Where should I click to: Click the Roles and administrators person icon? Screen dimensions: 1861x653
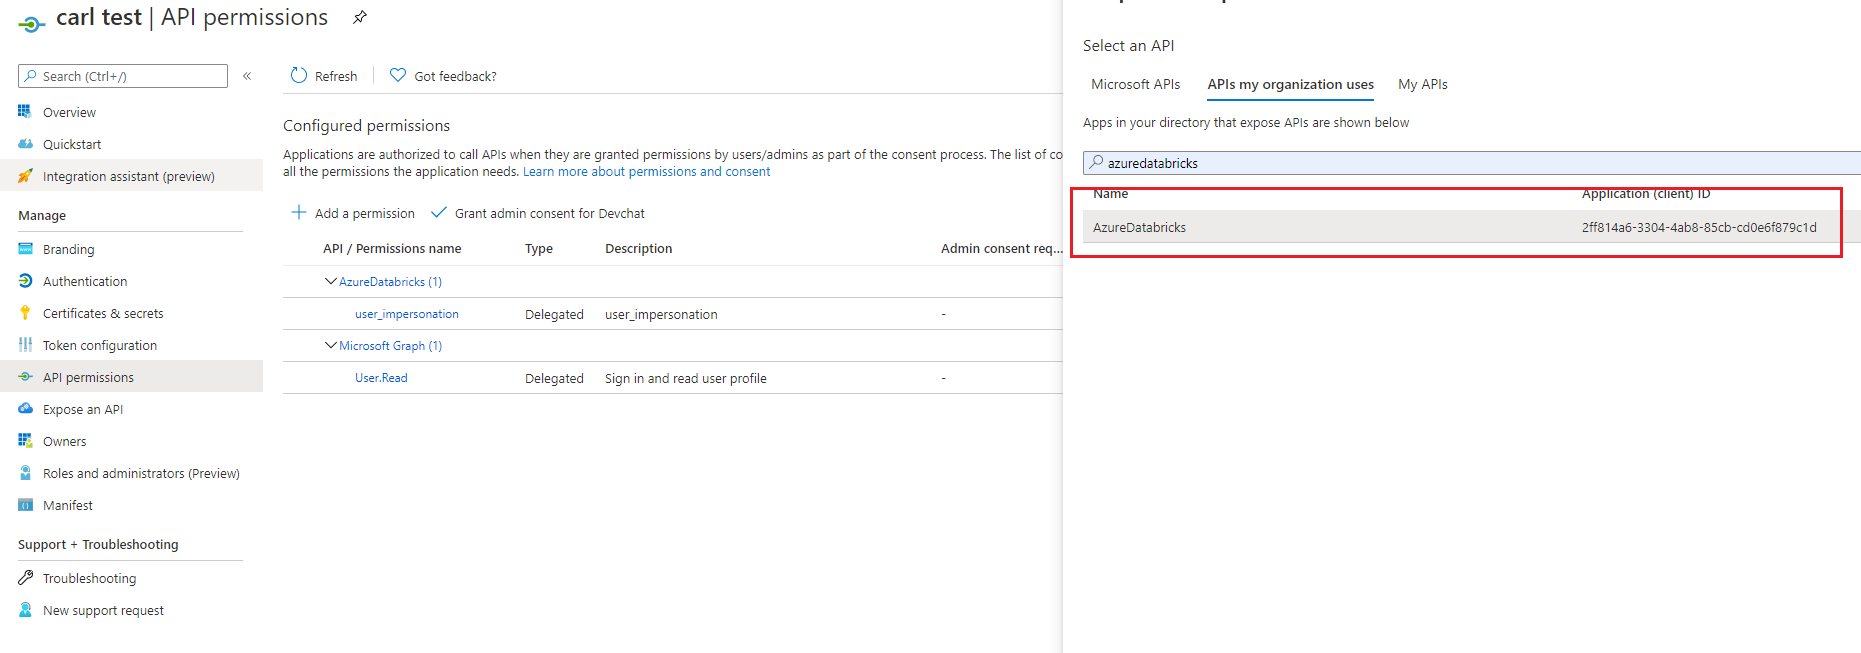[x=25, y=473]
